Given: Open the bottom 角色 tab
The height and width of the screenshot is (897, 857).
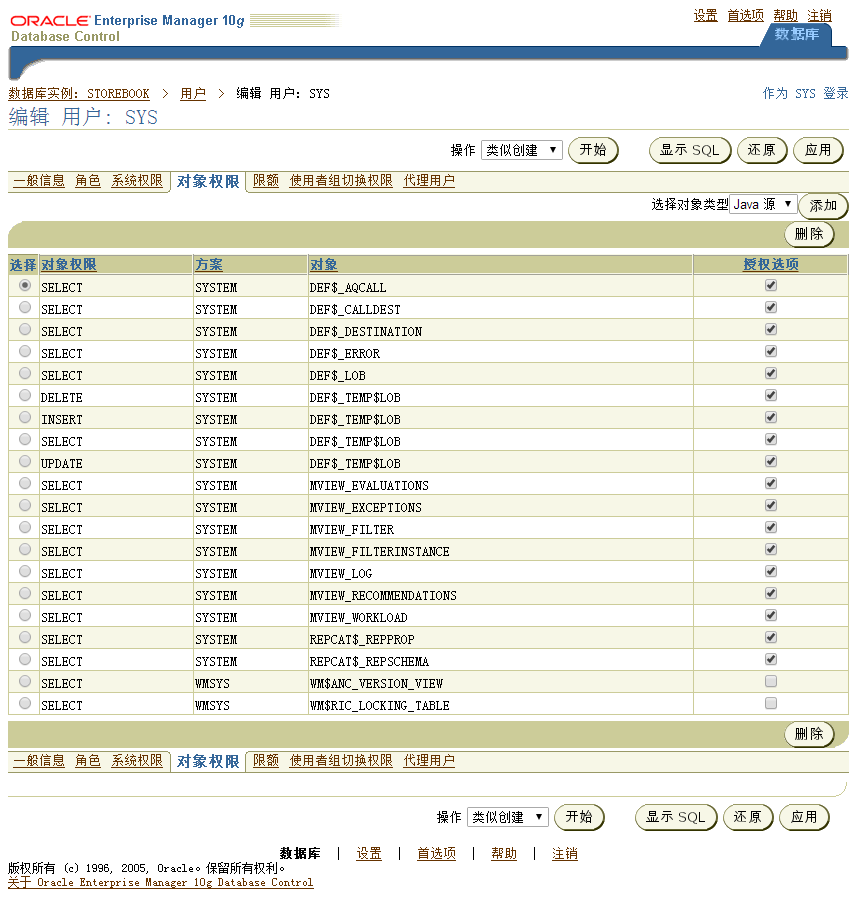Looking at the screenshot, I should [x=88, y=761].
